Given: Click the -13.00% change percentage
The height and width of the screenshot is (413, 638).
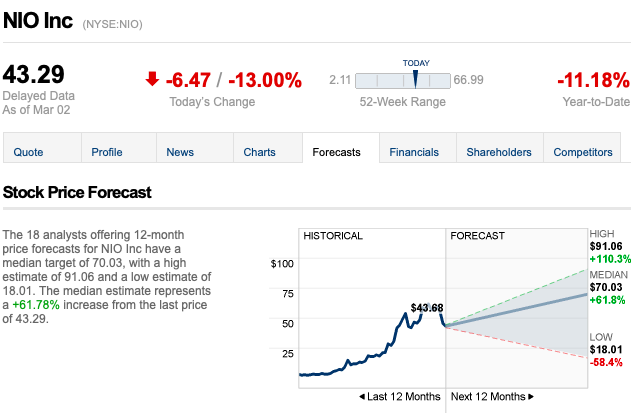Looking at the screenshot, I should pyautogui.click(x=265, y=80).
